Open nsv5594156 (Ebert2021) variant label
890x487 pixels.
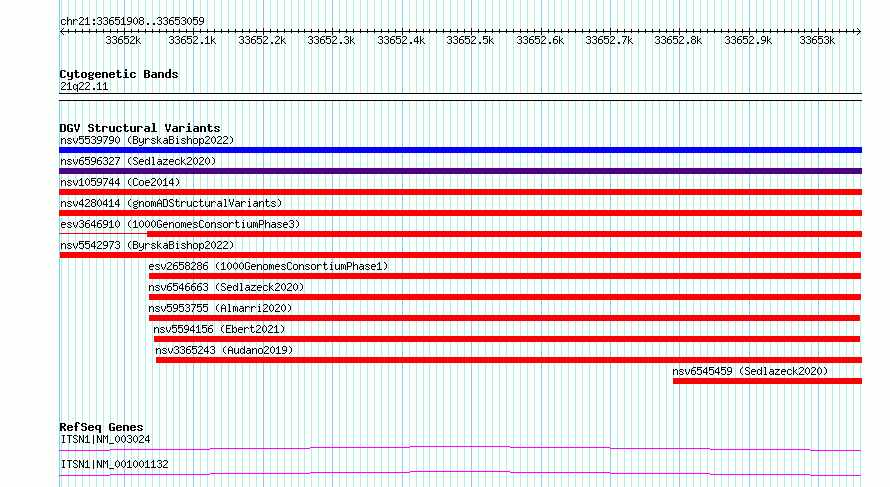tap(219, 329)
